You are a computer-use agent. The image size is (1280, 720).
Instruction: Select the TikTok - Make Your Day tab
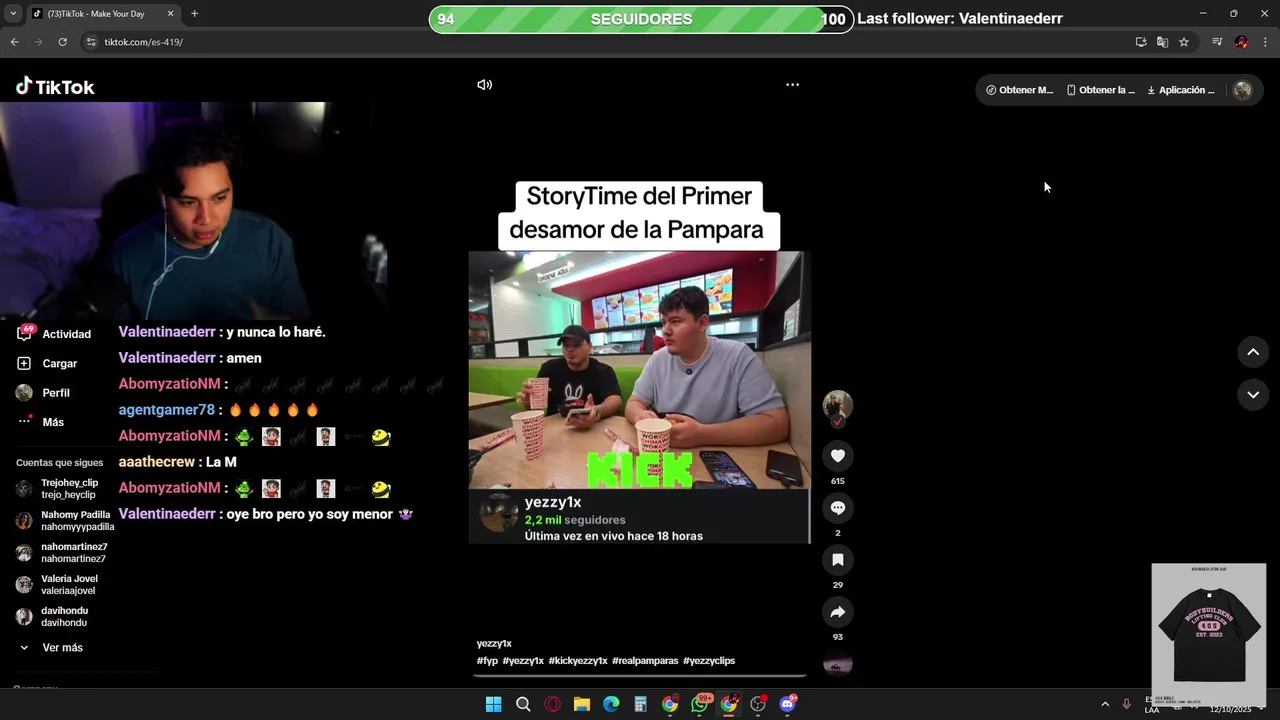pos(103,14)
